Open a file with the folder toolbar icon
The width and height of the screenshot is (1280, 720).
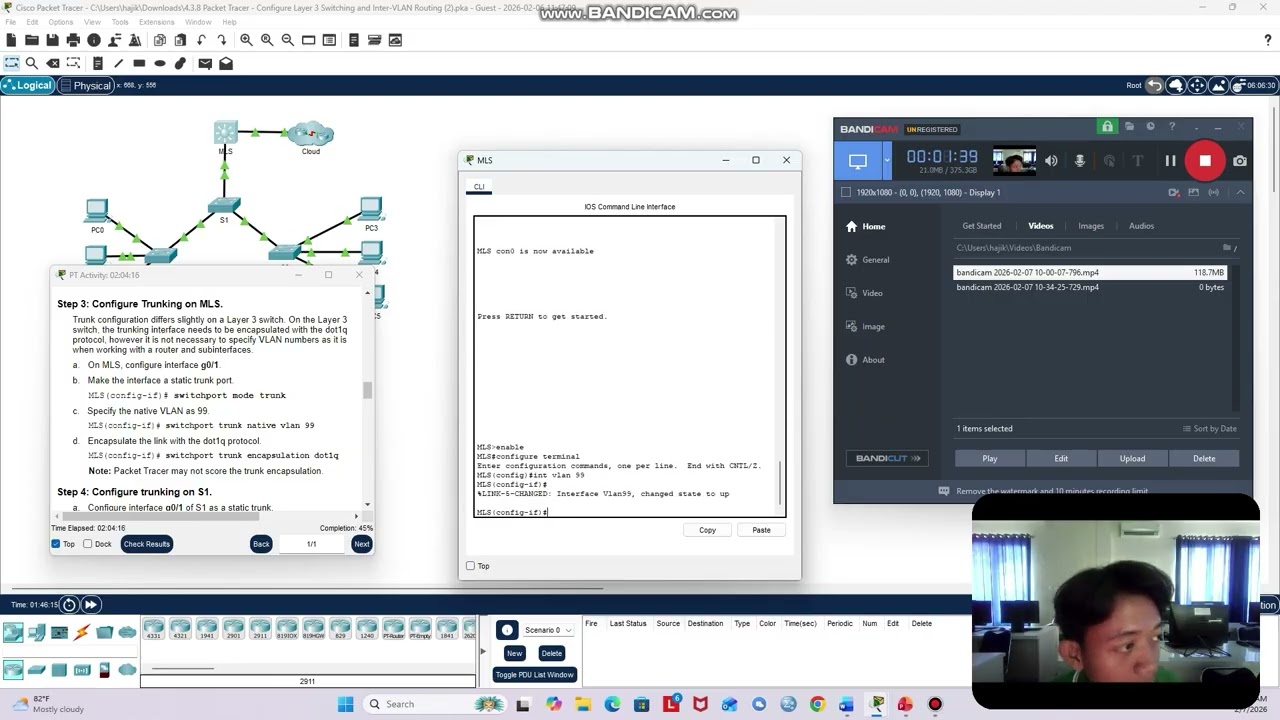point(32,40)
